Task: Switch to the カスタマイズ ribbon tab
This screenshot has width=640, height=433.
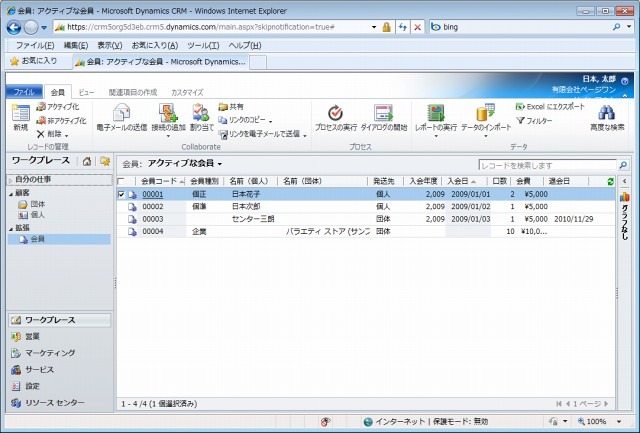Action: [x=187, y=92]
